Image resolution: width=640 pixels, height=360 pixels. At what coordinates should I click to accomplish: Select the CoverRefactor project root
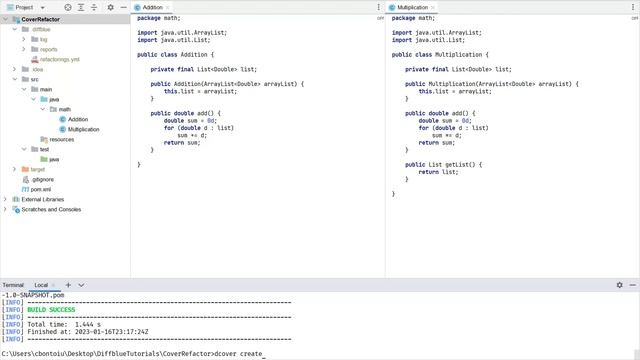[x=40, y=19]
